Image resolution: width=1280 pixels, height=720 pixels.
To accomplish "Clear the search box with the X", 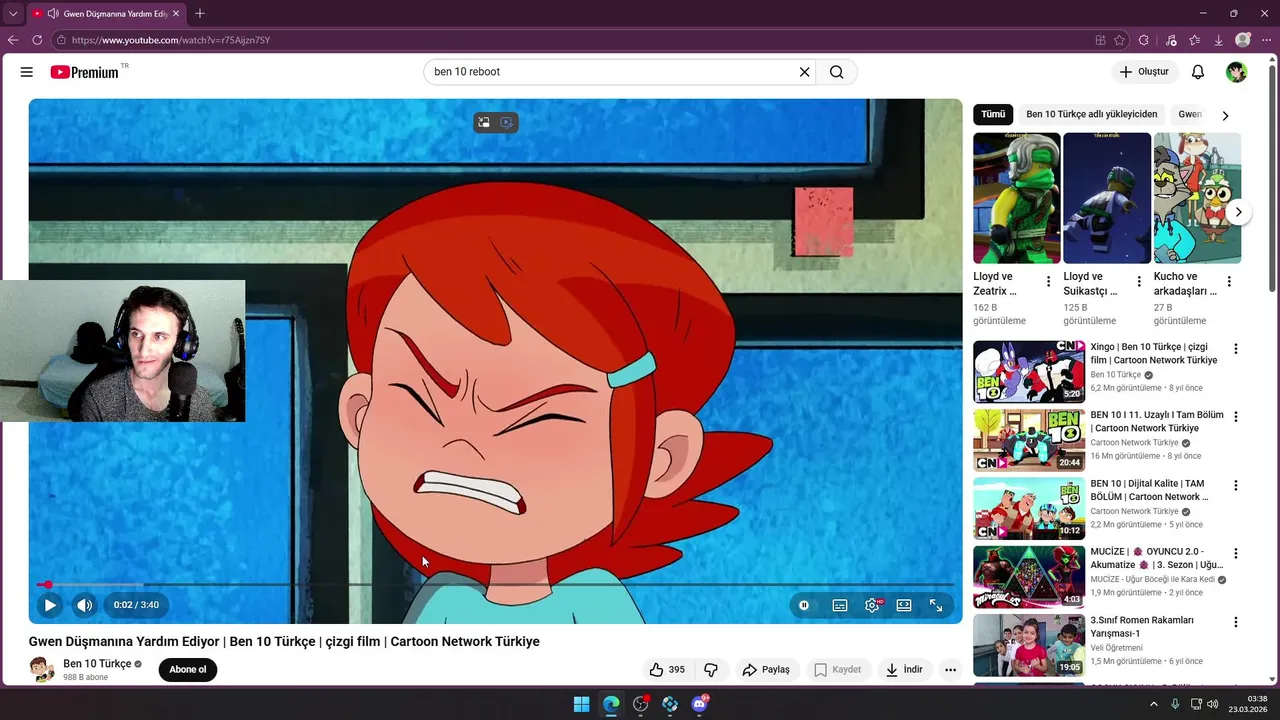I will click(x=804, y=72).
